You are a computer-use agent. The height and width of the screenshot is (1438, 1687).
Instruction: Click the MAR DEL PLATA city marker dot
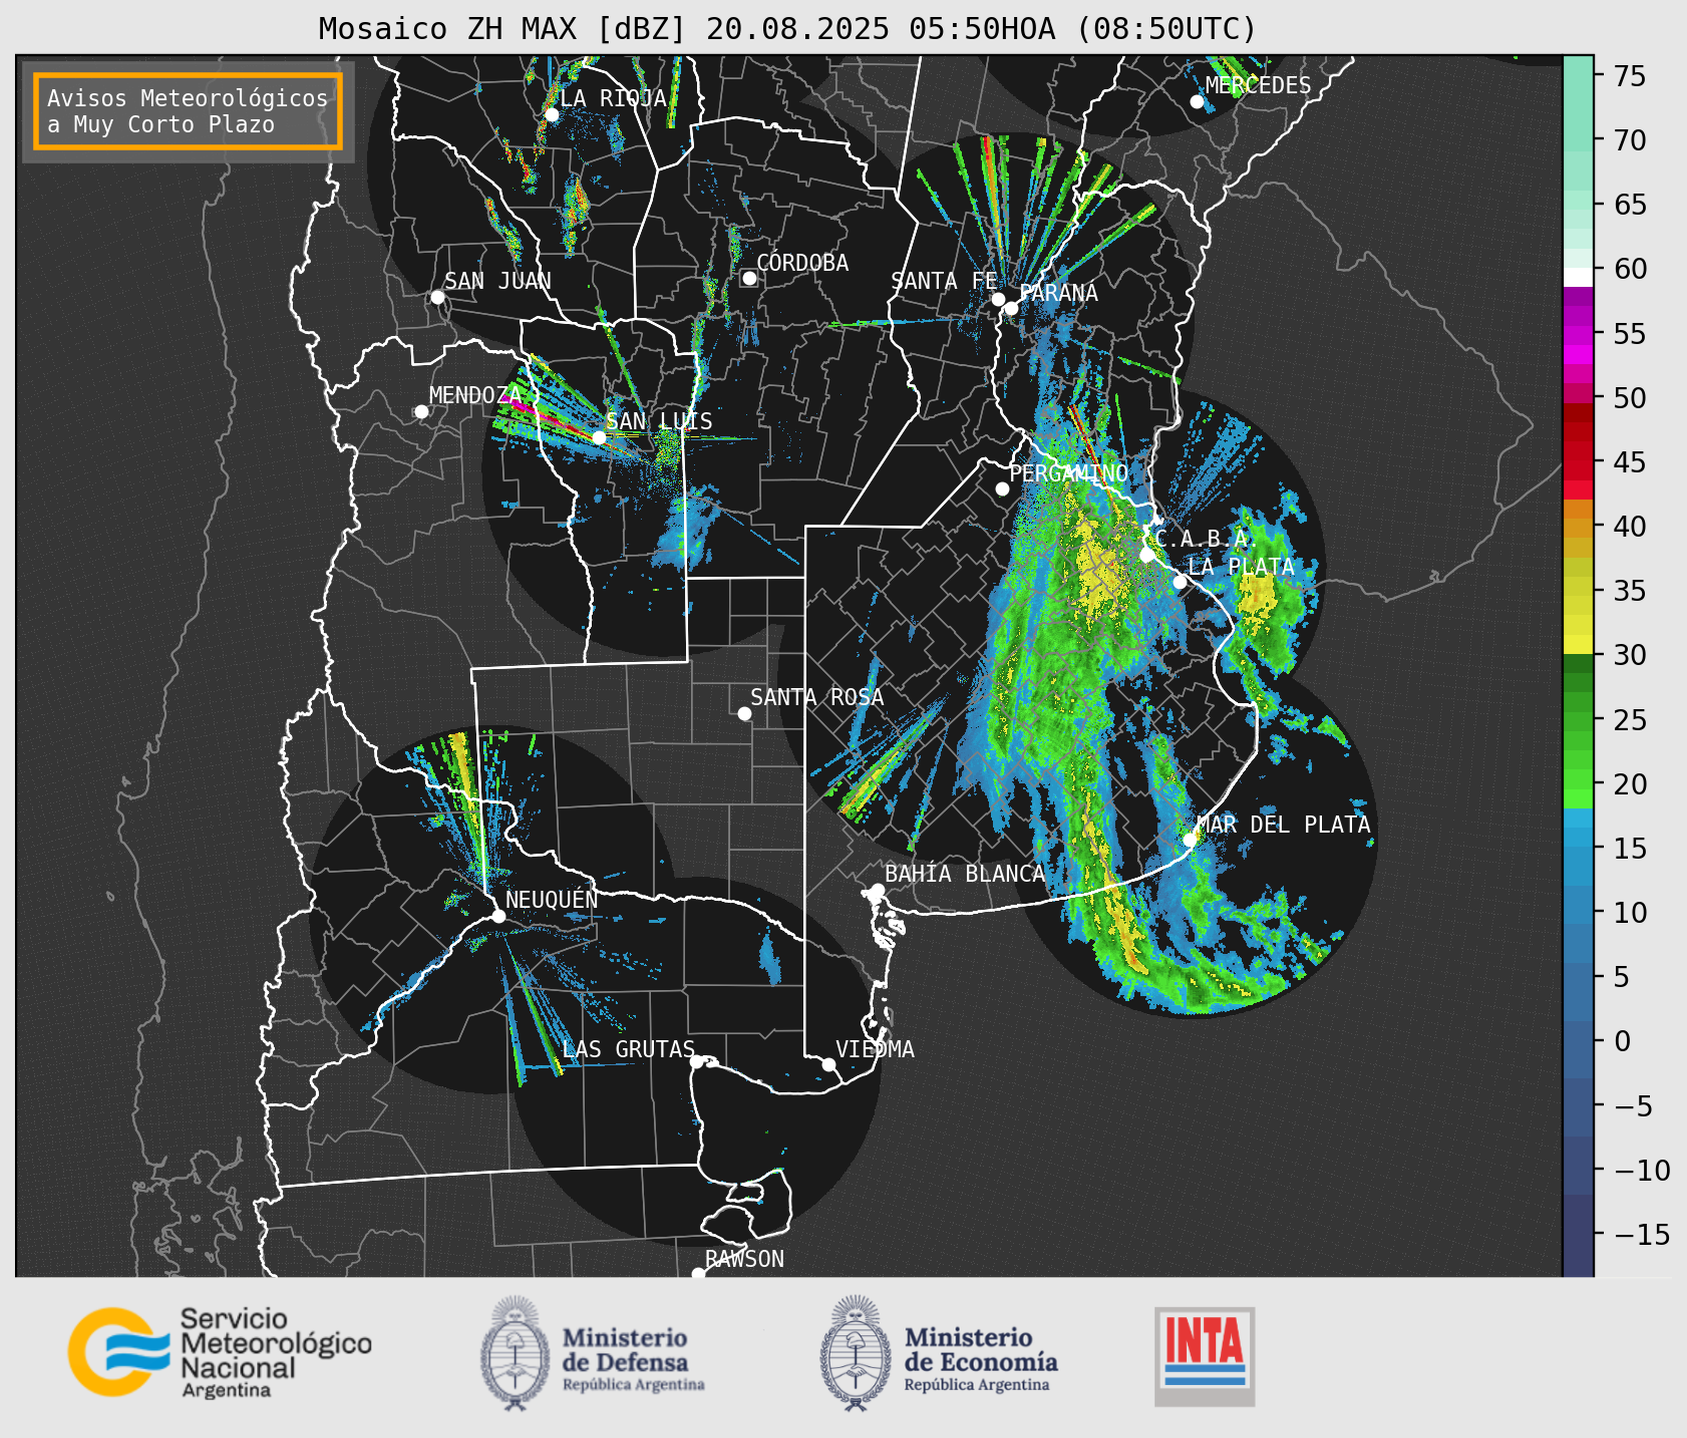pos(1190,840)
